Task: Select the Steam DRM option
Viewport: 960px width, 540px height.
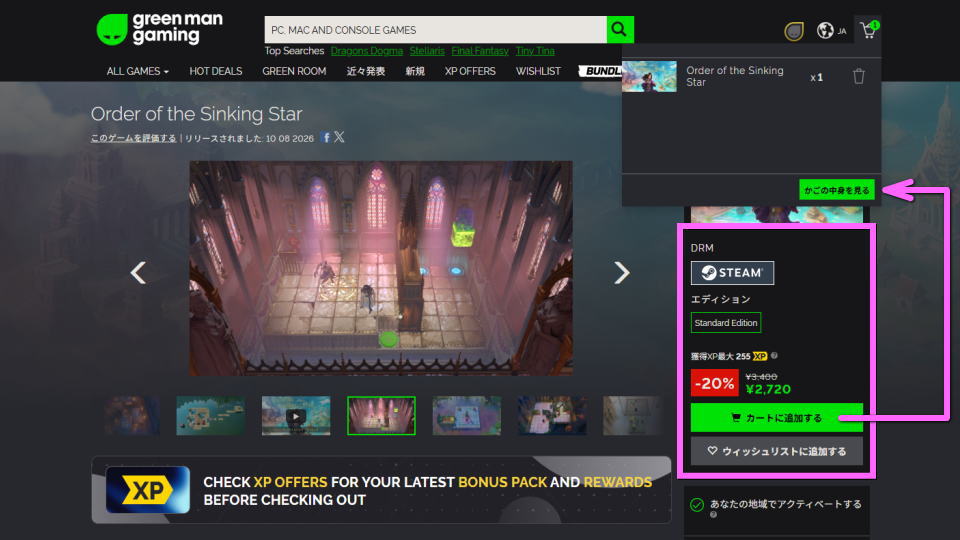Action: (x=732, y=272)
